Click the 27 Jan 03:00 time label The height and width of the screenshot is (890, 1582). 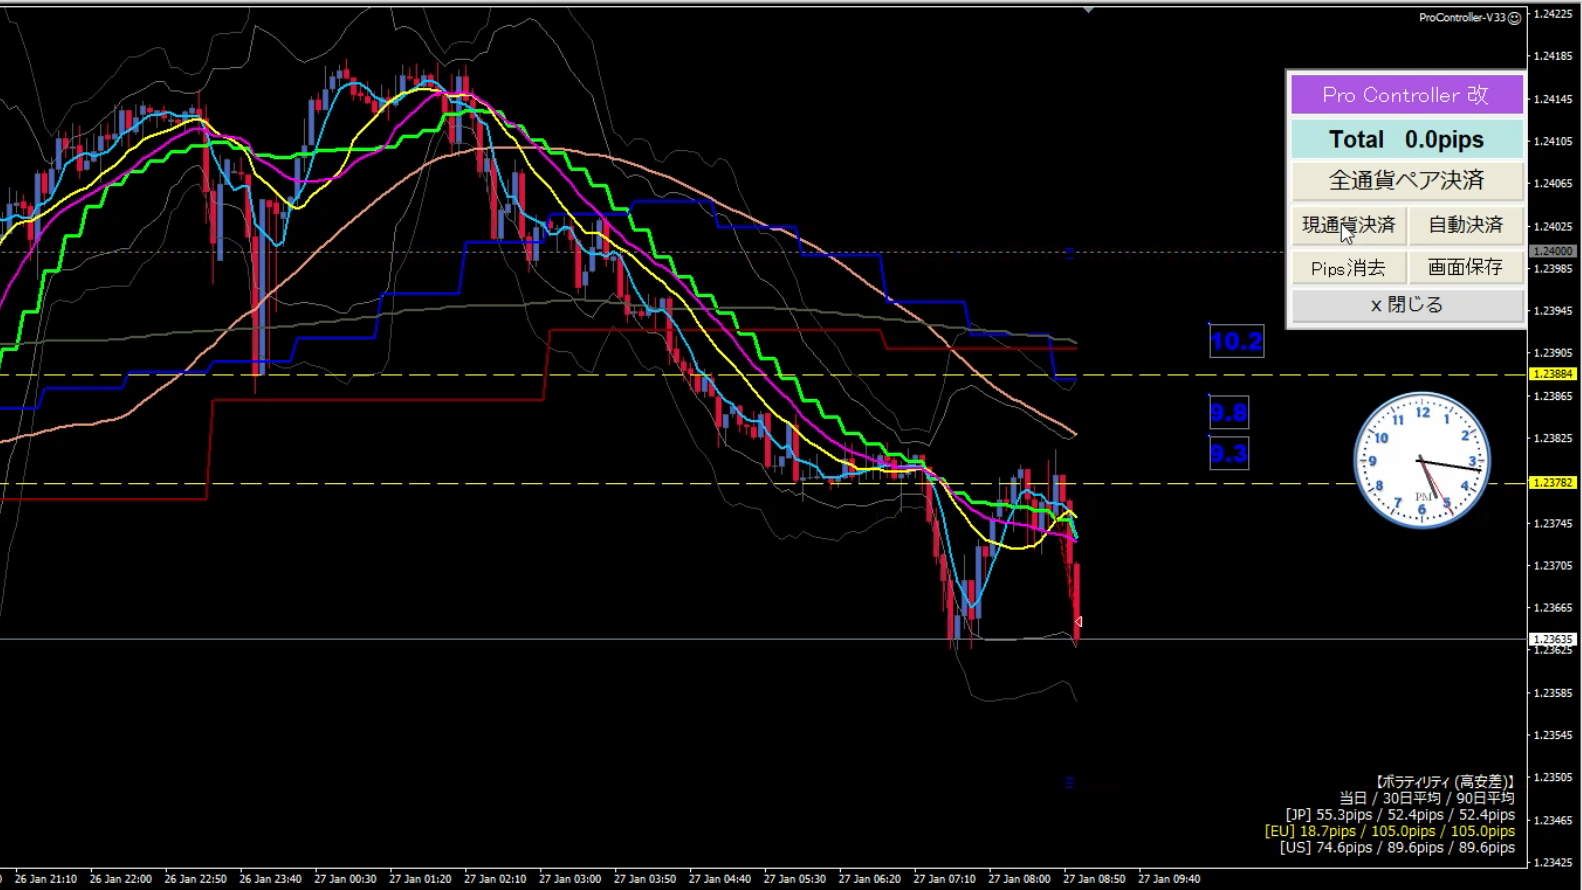(x=570, y=879)
